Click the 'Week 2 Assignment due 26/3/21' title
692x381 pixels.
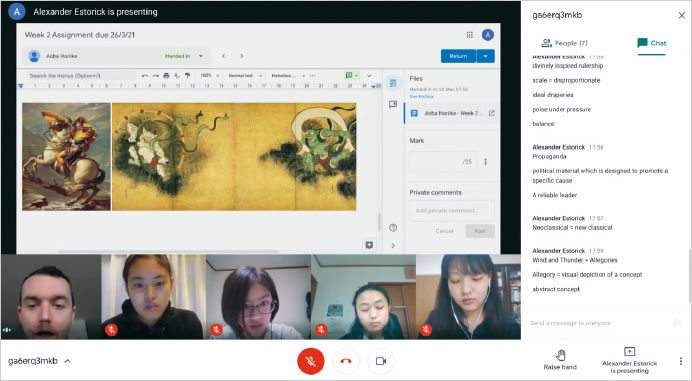pos(79,35)
